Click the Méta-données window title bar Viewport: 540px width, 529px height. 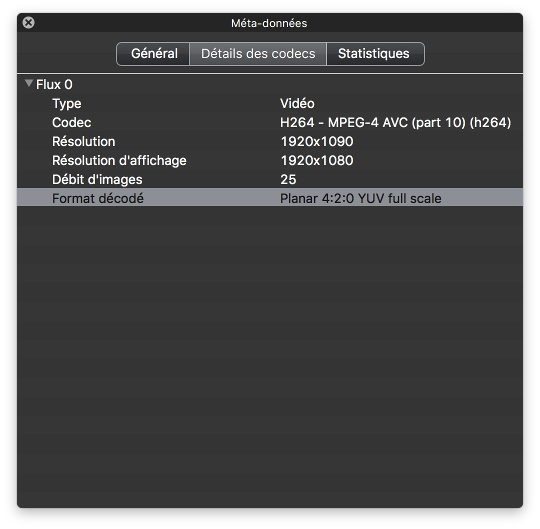(269, 23)
